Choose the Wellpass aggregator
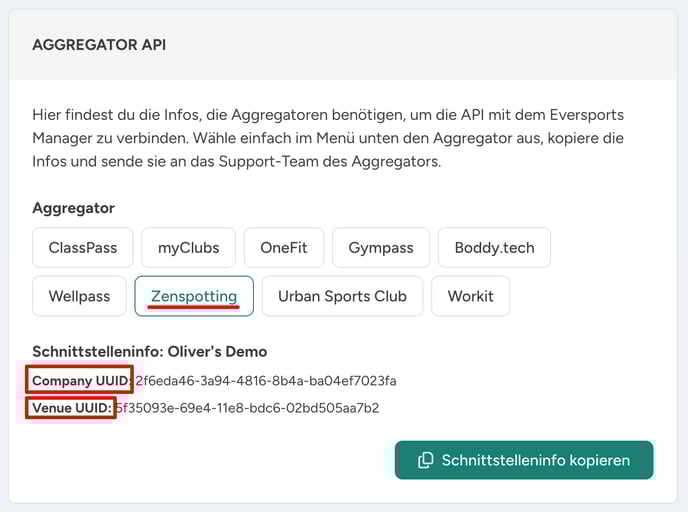 click(79, 296)
